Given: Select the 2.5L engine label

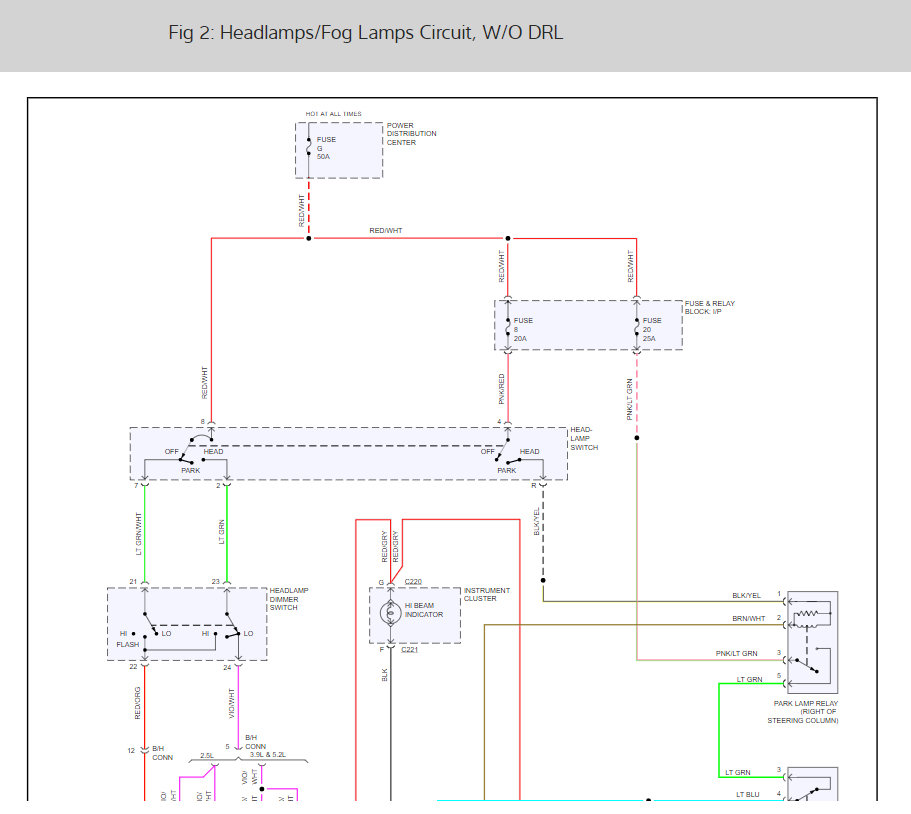Looking at the screenshot, I should [x=207, y=756].
